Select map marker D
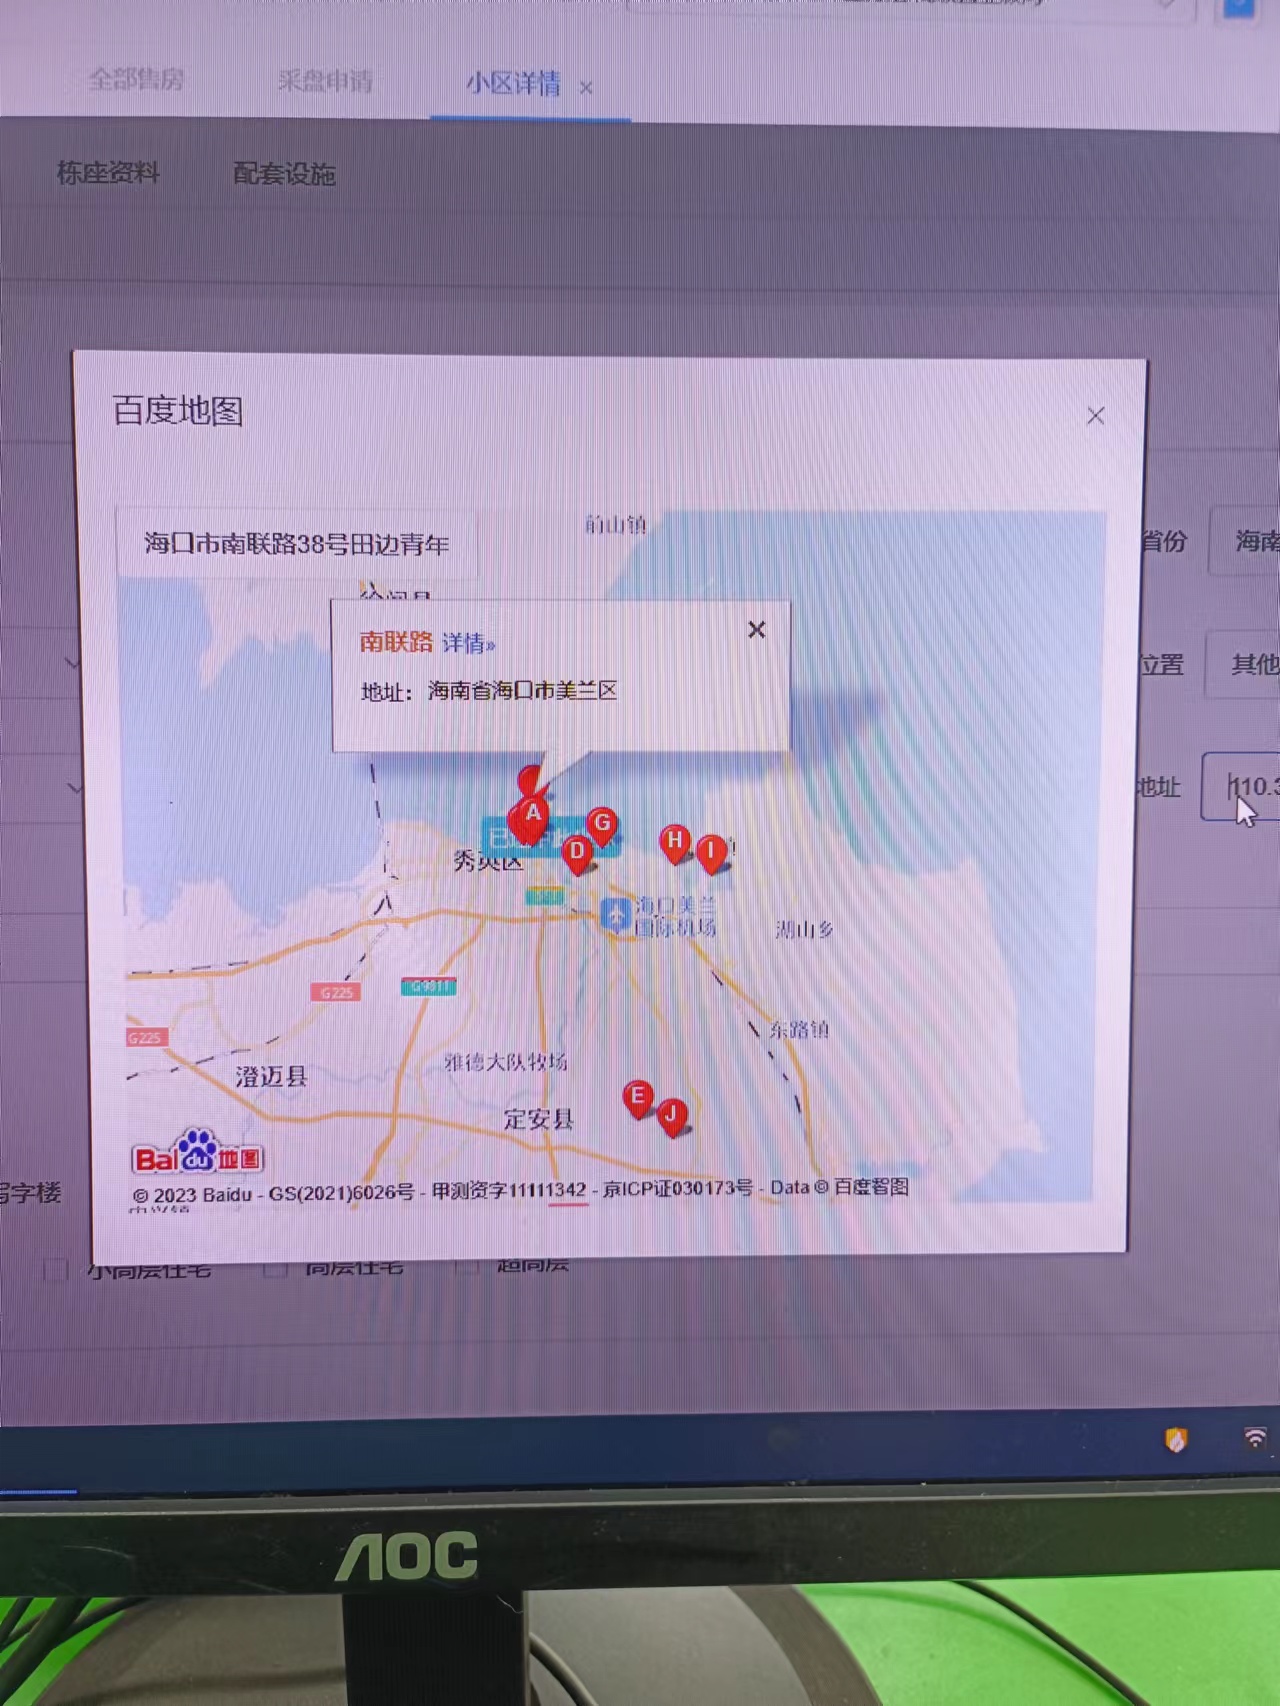This screenshot has height=1706, width=1280. click(577, 852)
